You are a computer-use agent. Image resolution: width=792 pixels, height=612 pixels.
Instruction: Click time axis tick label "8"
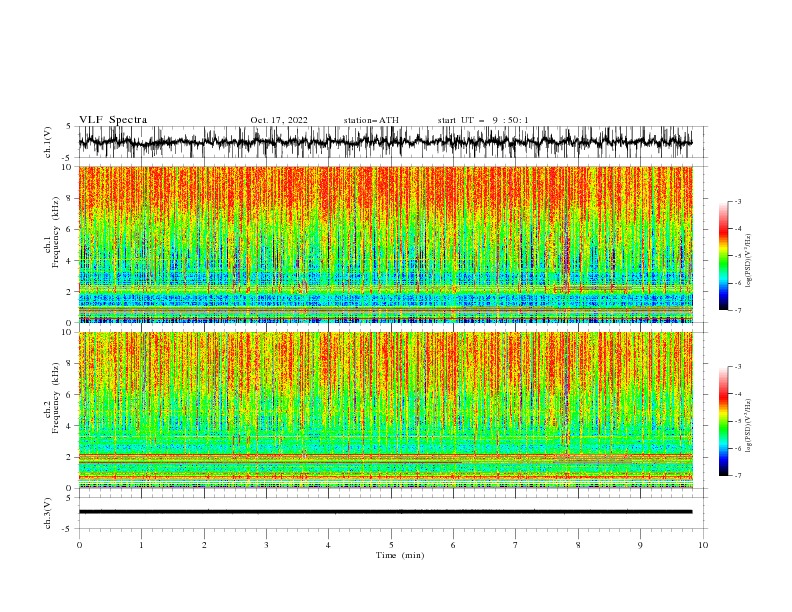[578, 545]
